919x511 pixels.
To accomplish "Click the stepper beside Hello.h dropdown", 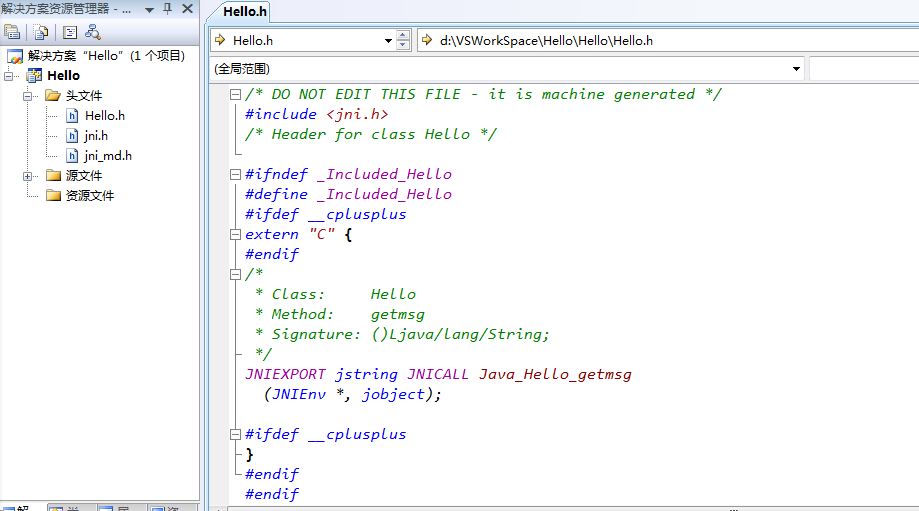I will (403, 41).
